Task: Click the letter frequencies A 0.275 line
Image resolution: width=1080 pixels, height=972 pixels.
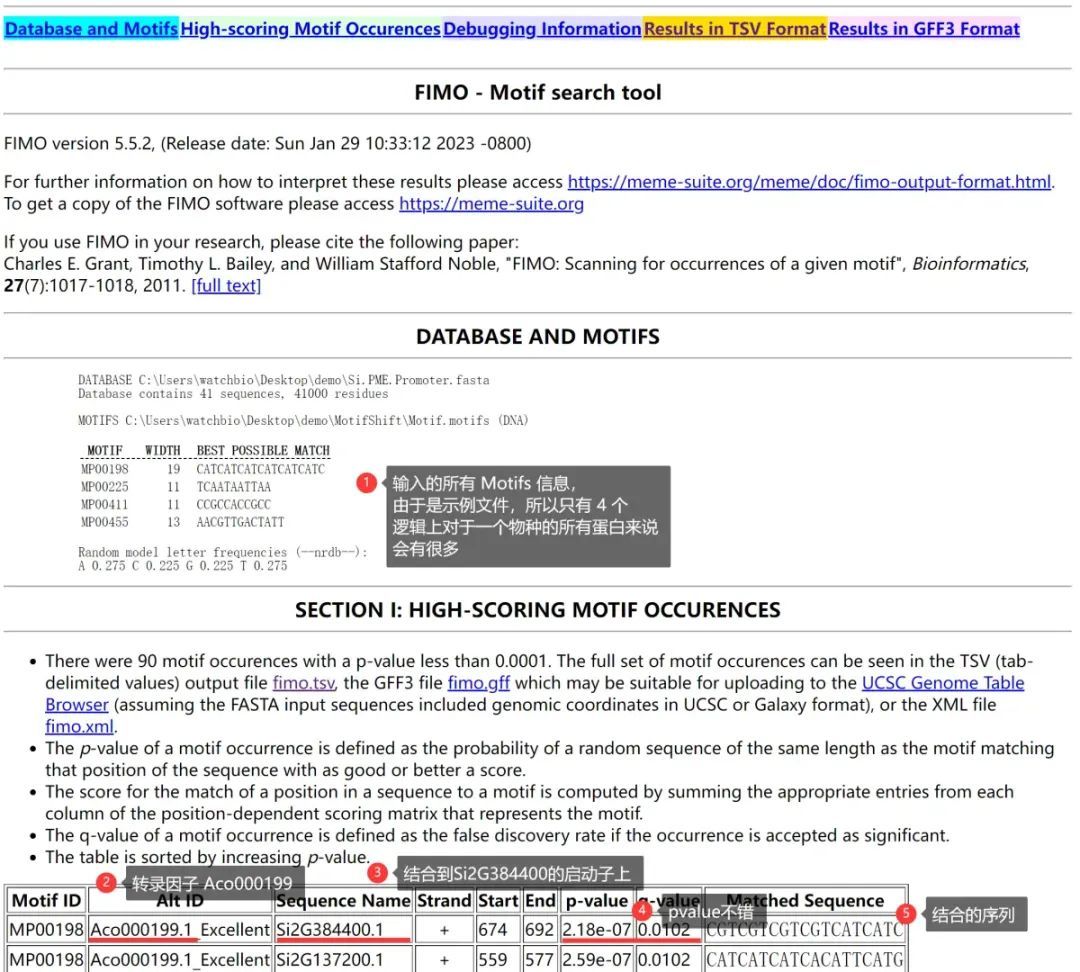Action: click(x=183, y=566)
